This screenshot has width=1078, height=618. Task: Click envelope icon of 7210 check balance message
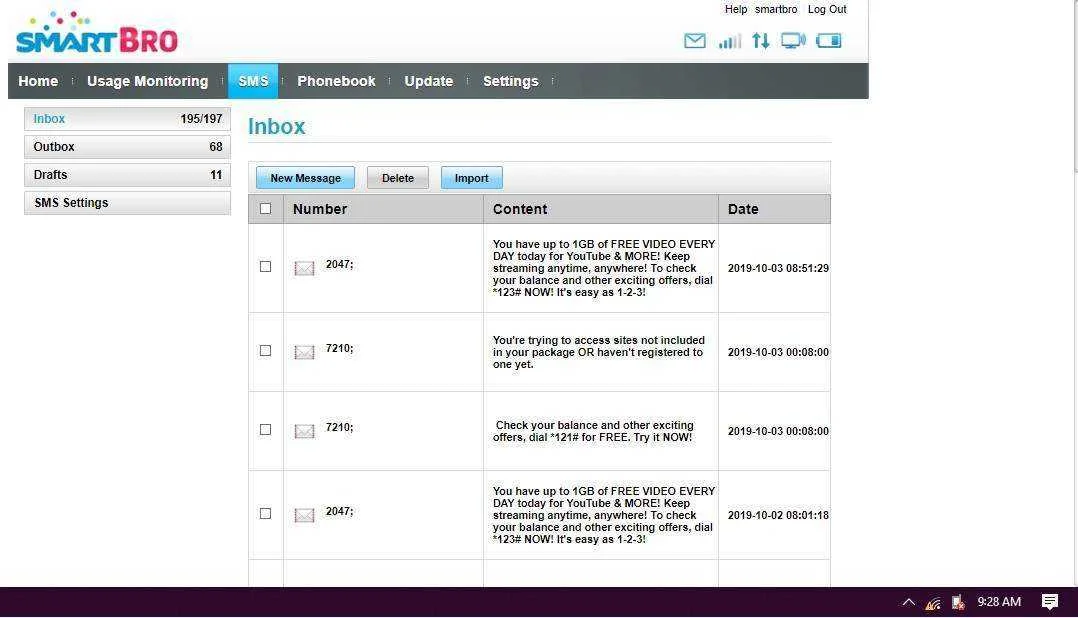click(304, 431)
